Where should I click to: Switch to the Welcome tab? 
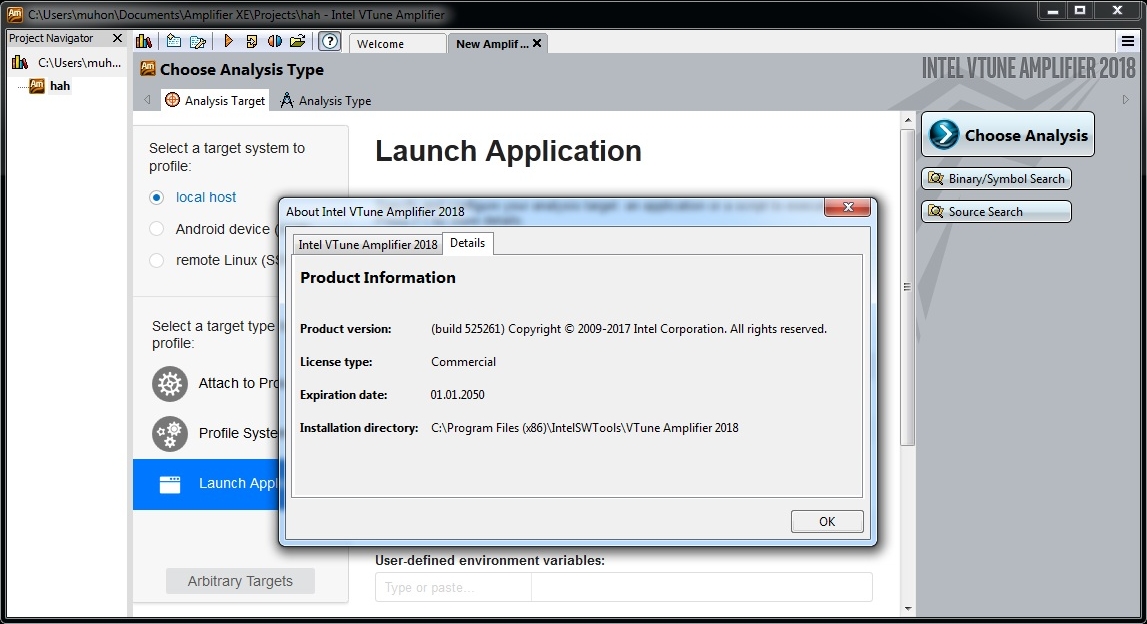397,43
